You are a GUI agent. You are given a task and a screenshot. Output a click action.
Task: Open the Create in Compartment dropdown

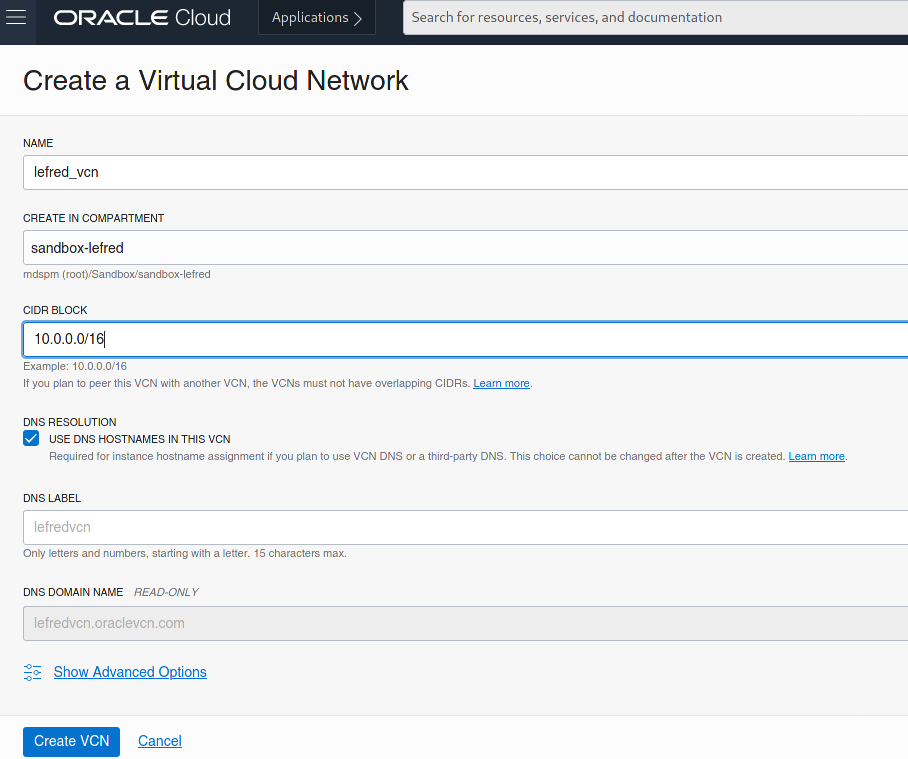(x=466, y=248)
